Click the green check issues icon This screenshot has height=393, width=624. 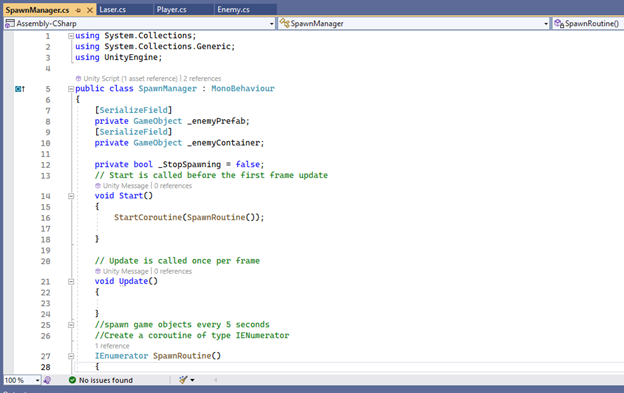point(72,380)
